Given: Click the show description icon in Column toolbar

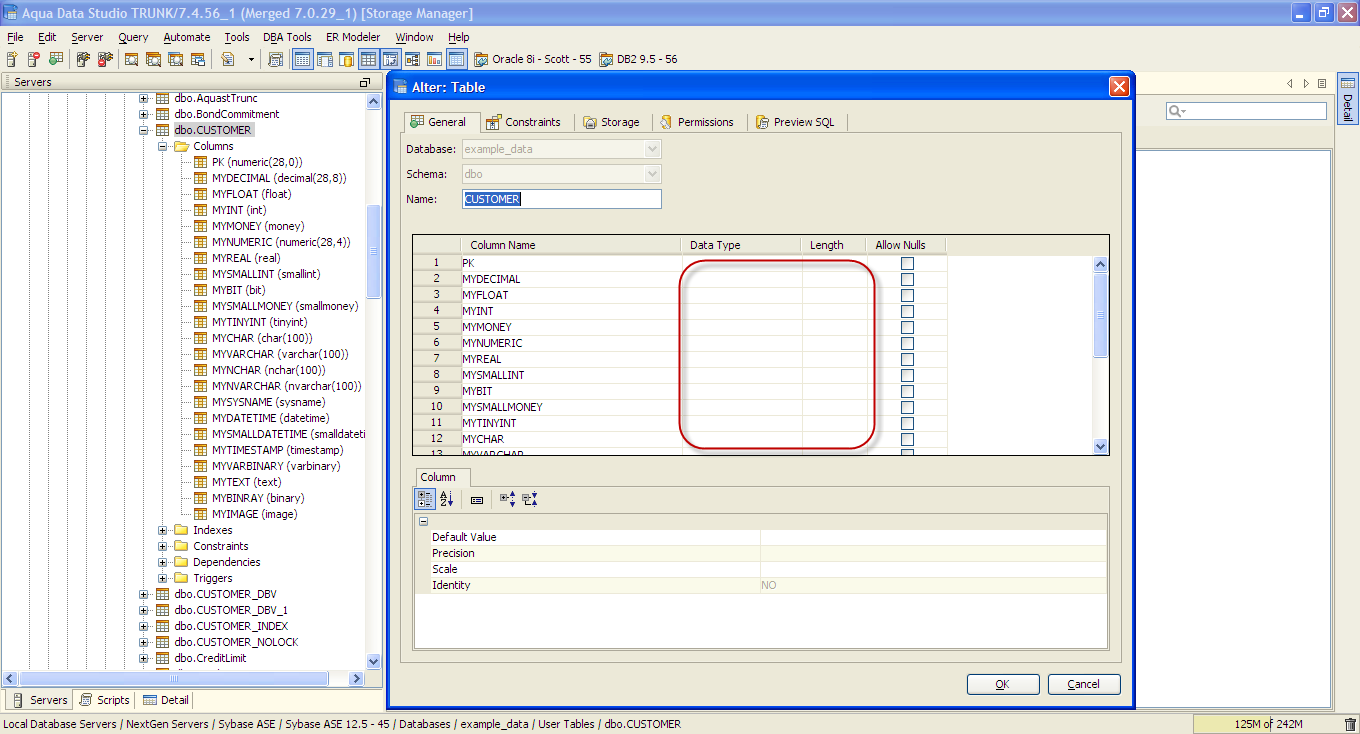Looking at the screenshot, I should (x=477, y=499).
